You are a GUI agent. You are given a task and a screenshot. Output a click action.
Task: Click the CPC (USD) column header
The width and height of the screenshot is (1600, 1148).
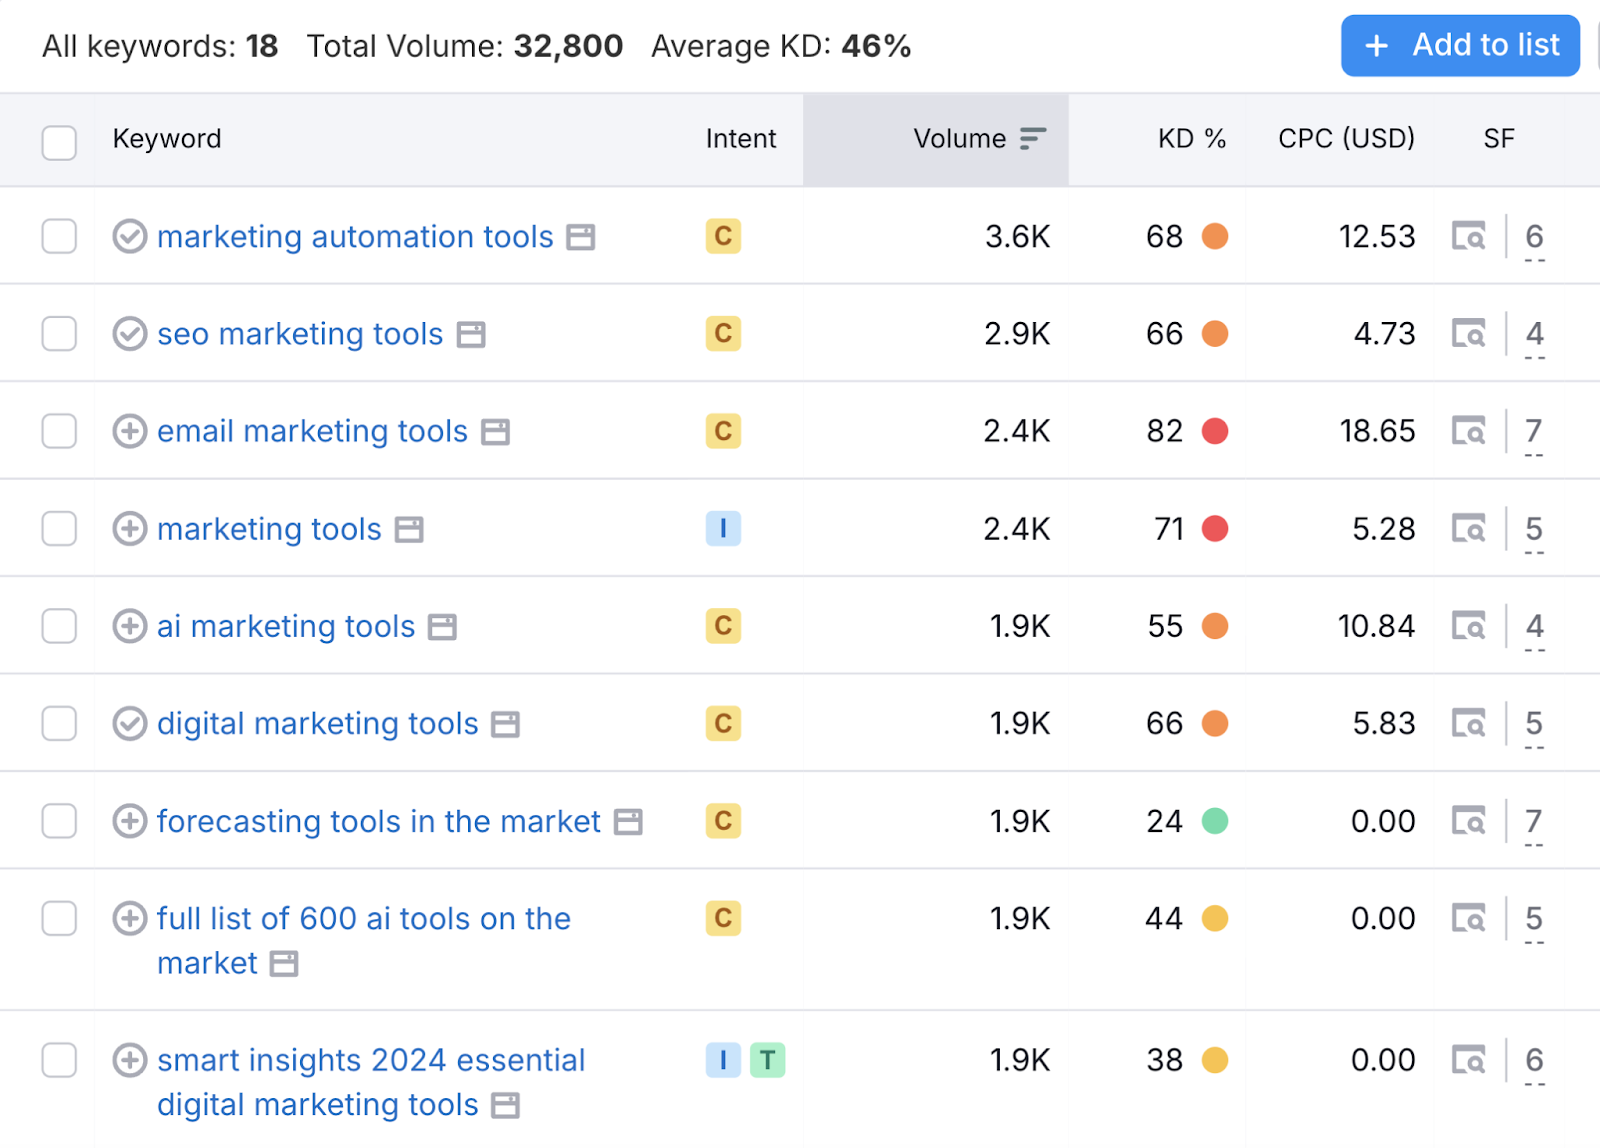1345,139
